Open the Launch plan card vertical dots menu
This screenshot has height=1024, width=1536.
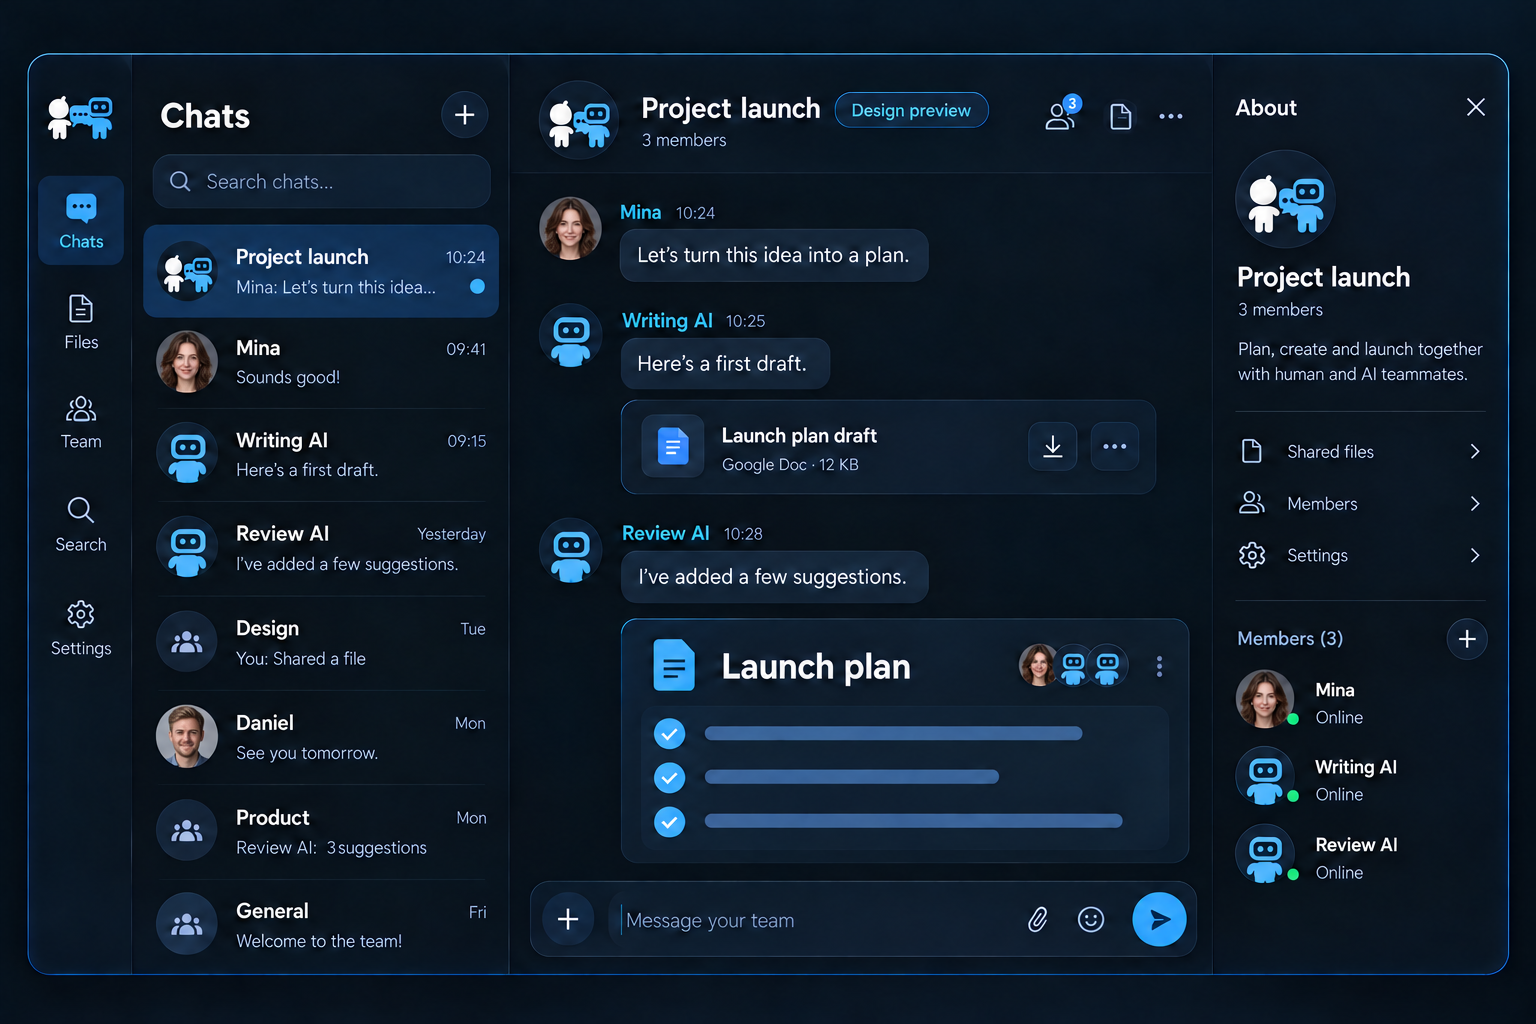tap(1159, 666)
